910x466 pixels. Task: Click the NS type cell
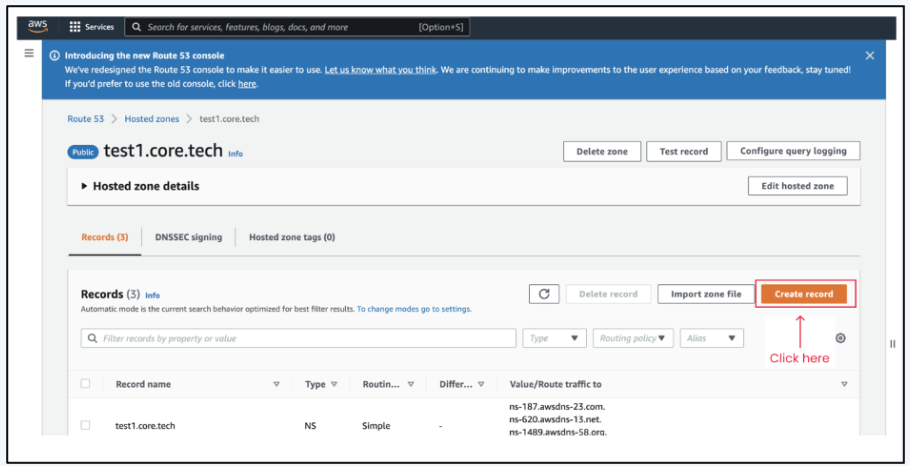(310, 426)
